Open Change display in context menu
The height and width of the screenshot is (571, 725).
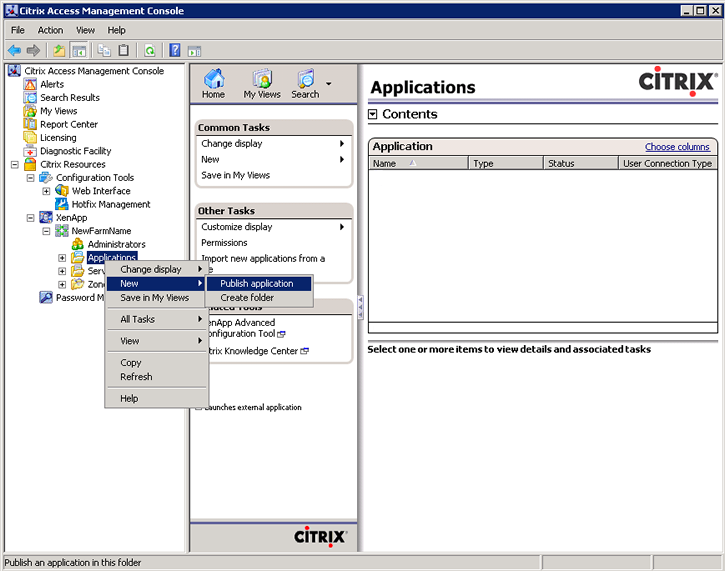point(156,269)
